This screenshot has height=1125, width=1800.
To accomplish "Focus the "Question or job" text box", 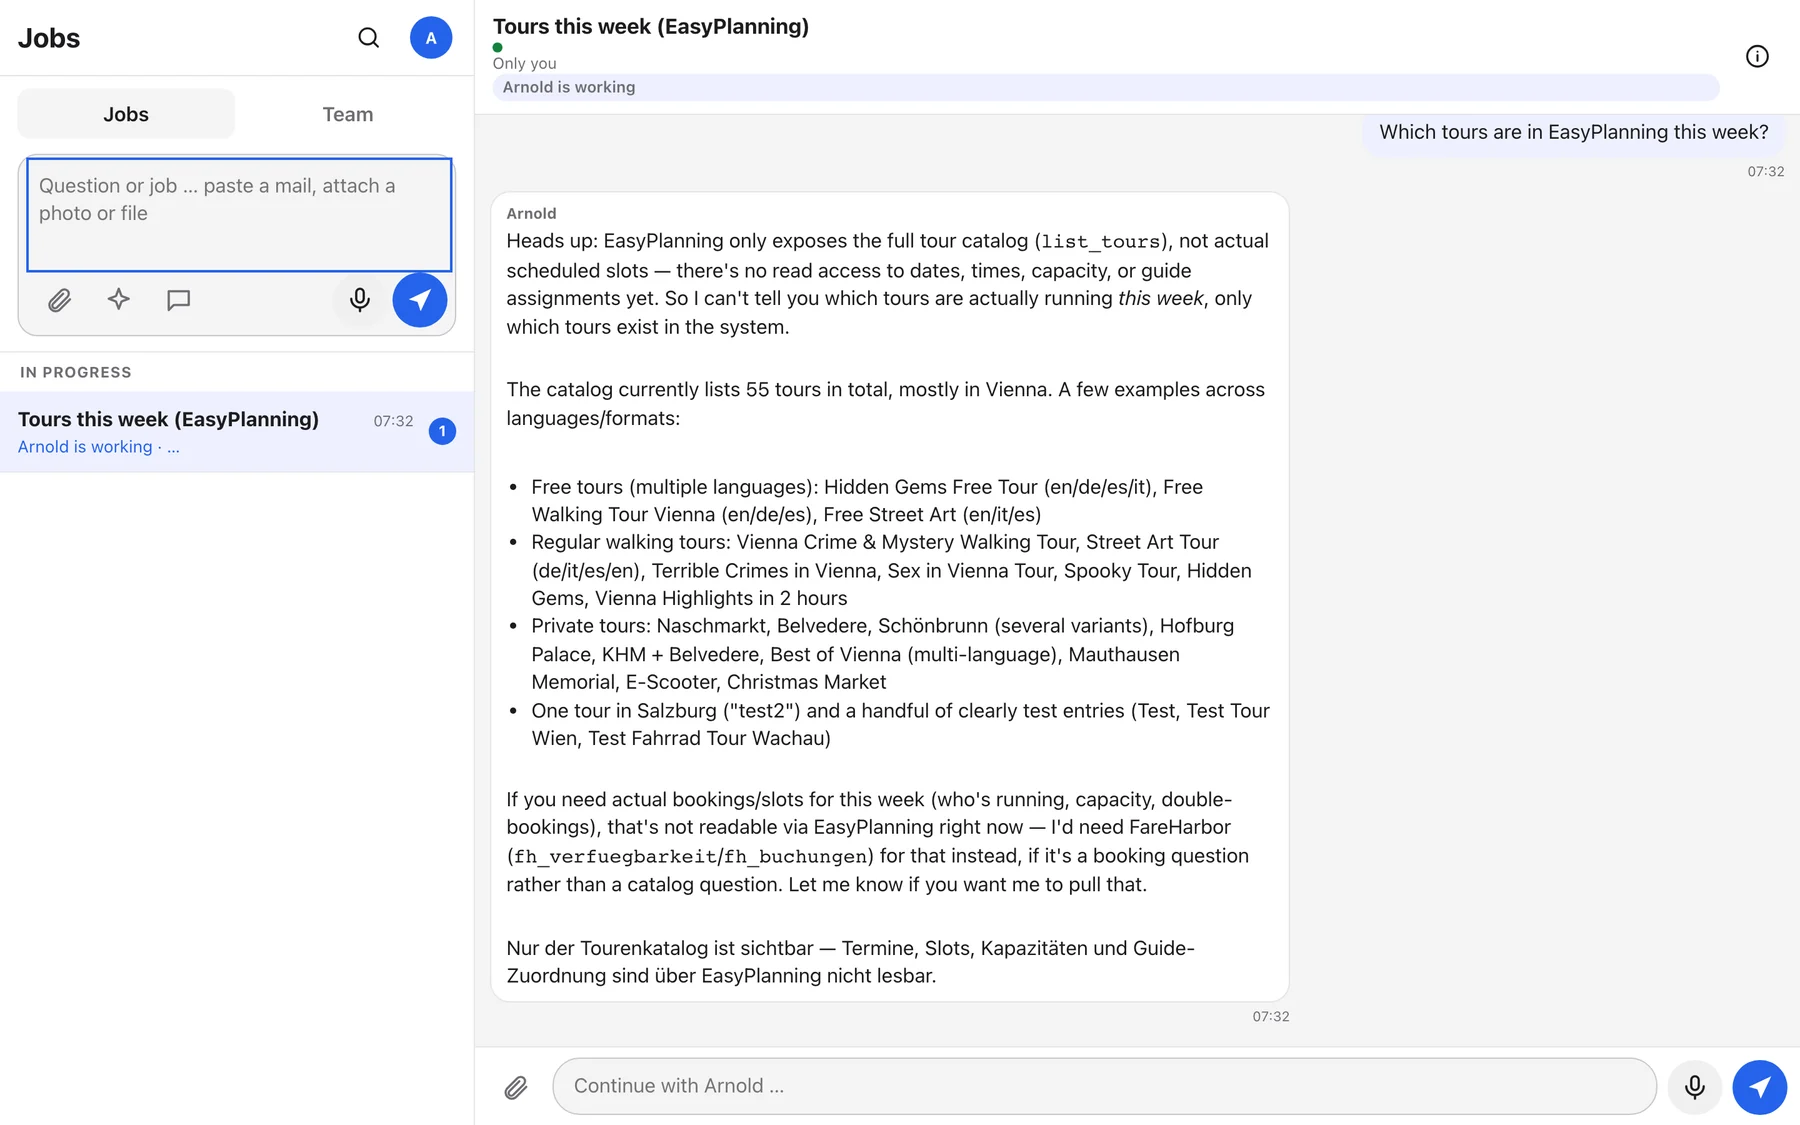I will tap(239, 214).
